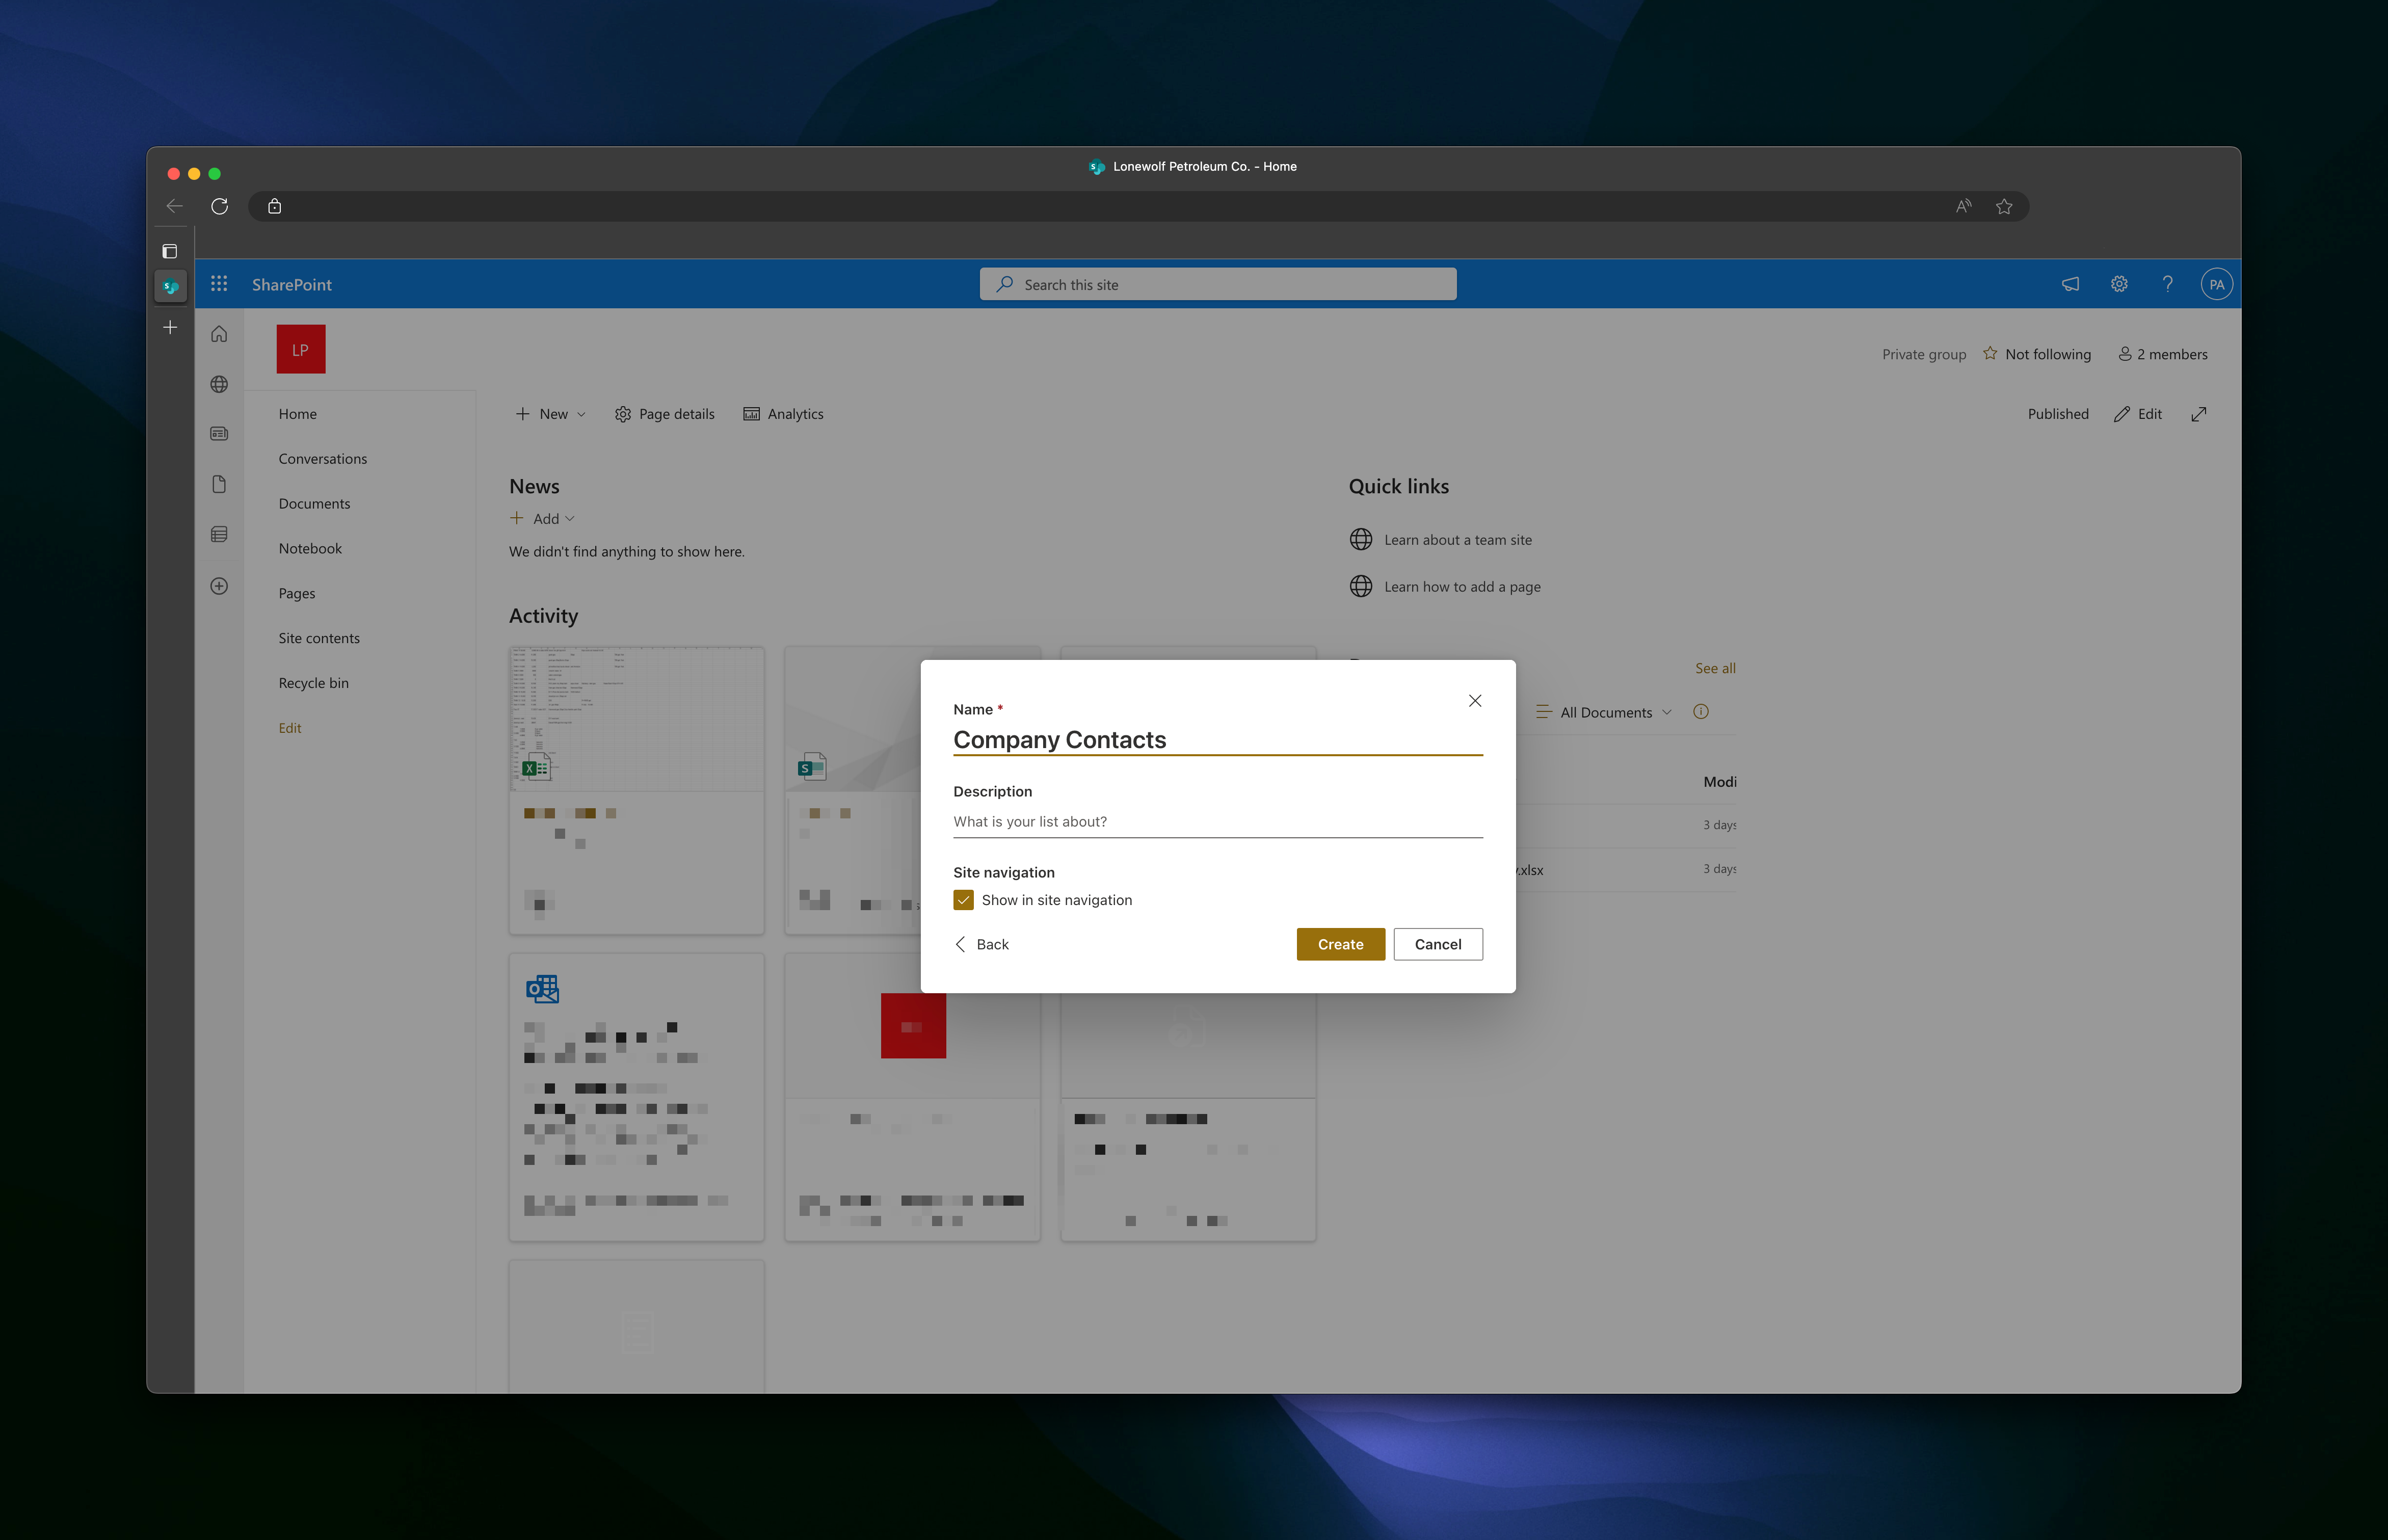Click the browser back arrow
Image resolution: width=2388 pixels, height=1540 pixels.
[x=175, y=206]
